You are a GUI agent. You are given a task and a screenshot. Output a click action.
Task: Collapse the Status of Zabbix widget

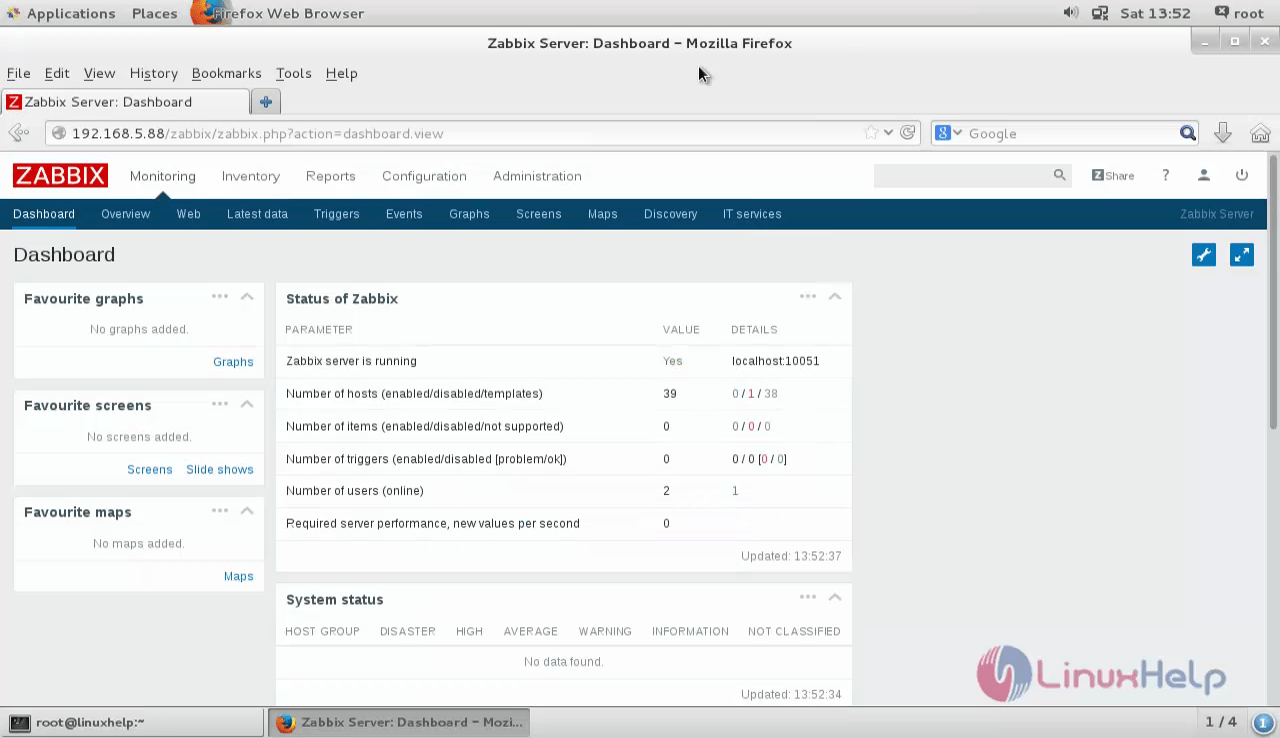tap(835, 297)
